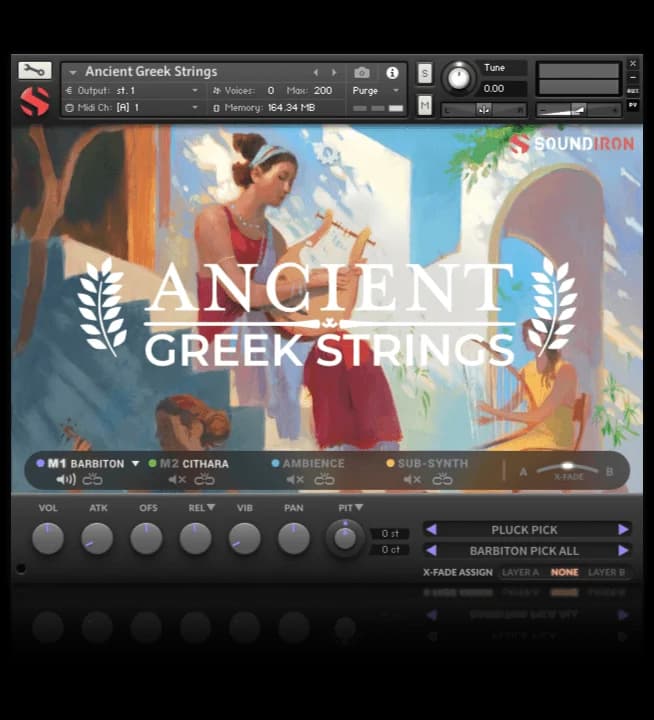Click the 0 st semitone field
The height and width of the screenshot is (720, 654).
390,533
